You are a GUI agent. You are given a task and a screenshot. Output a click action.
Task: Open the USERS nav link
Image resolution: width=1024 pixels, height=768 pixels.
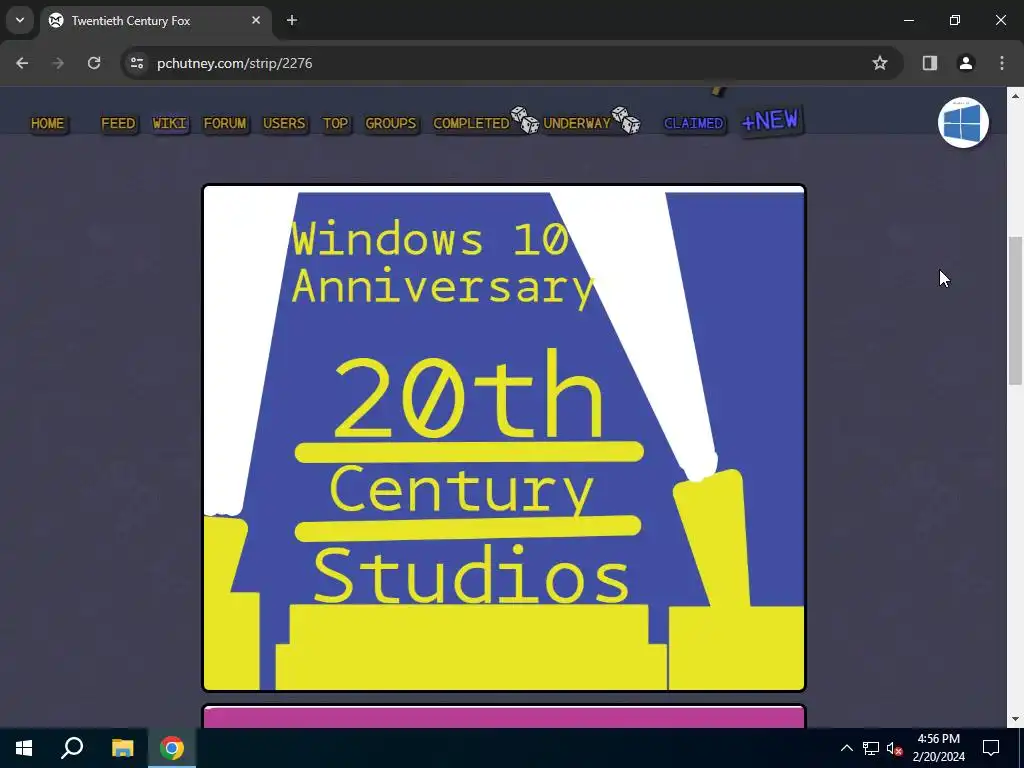click(284, 123)
